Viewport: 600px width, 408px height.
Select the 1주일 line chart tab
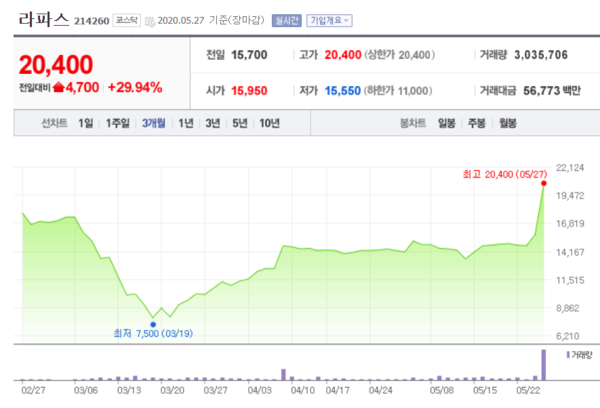pyautogui.click(x=118, y=123)
